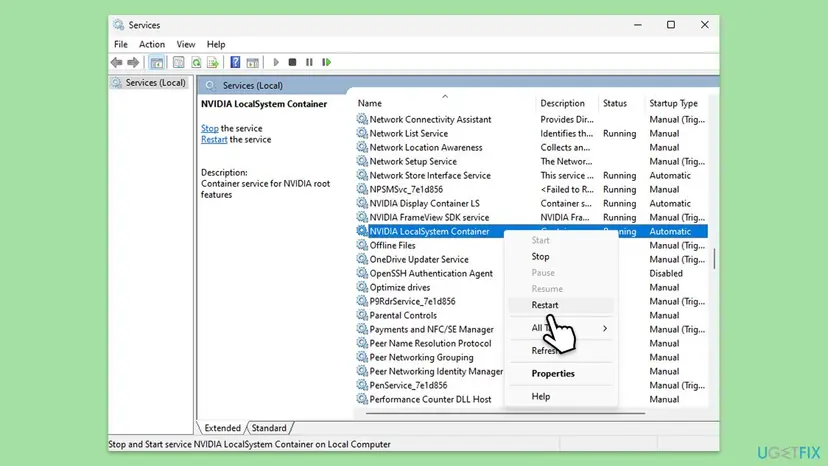This screenshot has width=828, height=466.
Task: Click the Stop the service link
Action: 210,128
